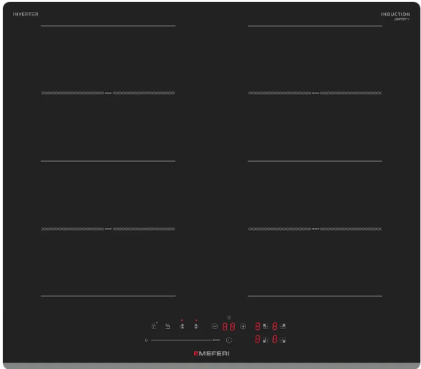Select the rear-left zone selector icon
This screenshot has height=369, width=421.
click(265, 326)
